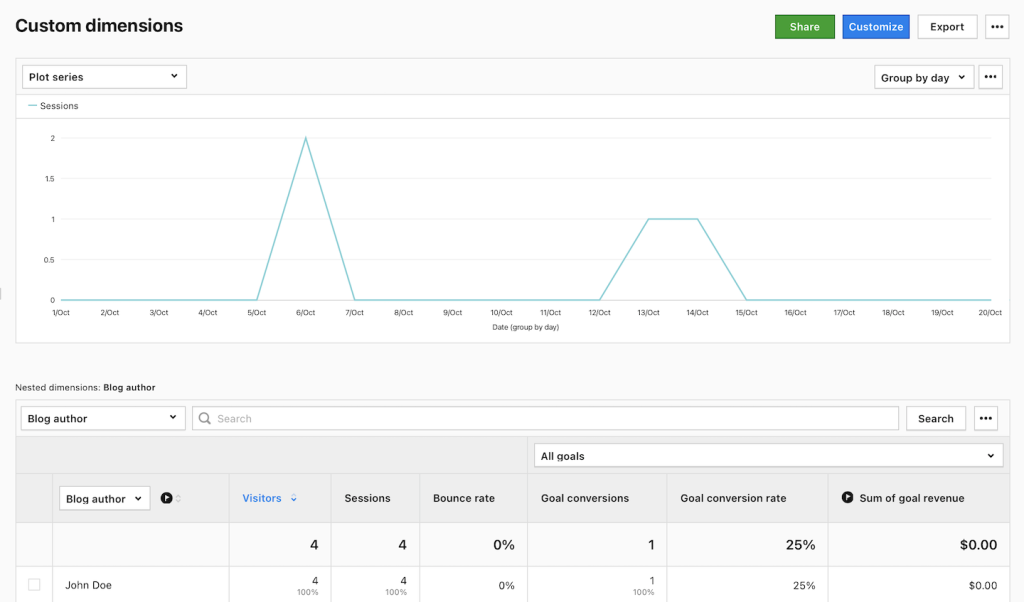Open the chart's more options ellipsis
The image size is (1024, 602).
(990, 77)
